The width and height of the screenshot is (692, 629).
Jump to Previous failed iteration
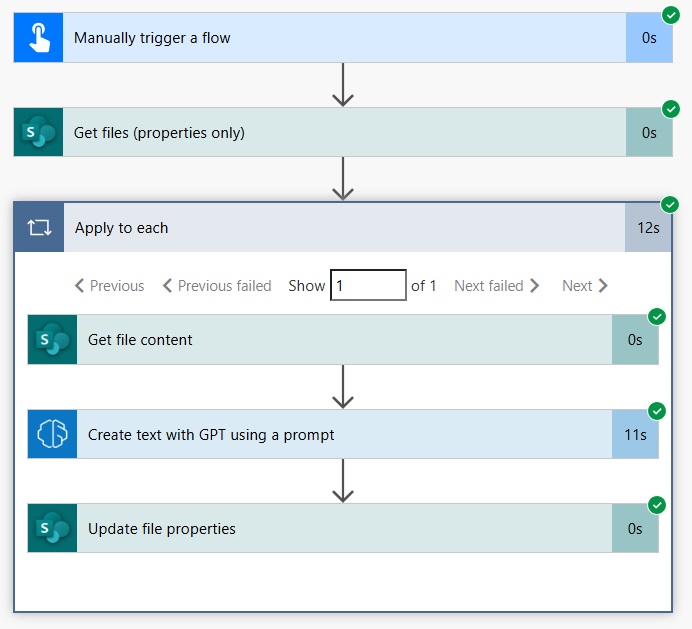coord(217,286)
